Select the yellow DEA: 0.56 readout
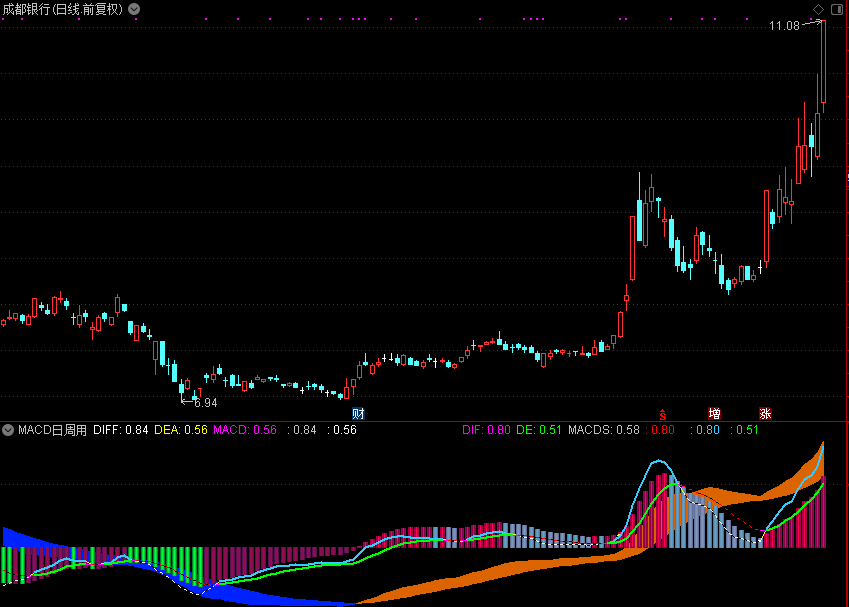Image resolution: width=849 pixels, height=607 pixels. coord(181,430)
